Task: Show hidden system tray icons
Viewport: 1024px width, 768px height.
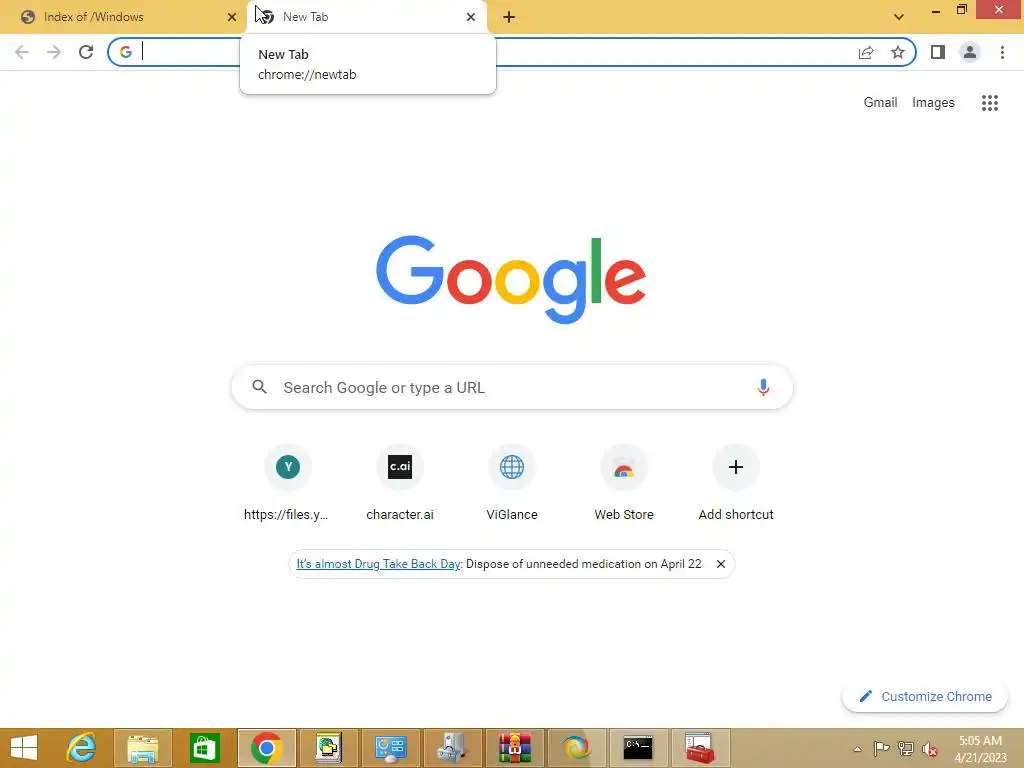Action: pyautogui.click(x=857, y=749)
